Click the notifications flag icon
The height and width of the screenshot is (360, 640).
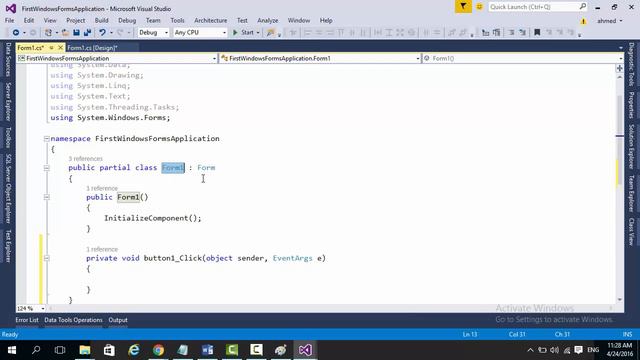point(463,7)
